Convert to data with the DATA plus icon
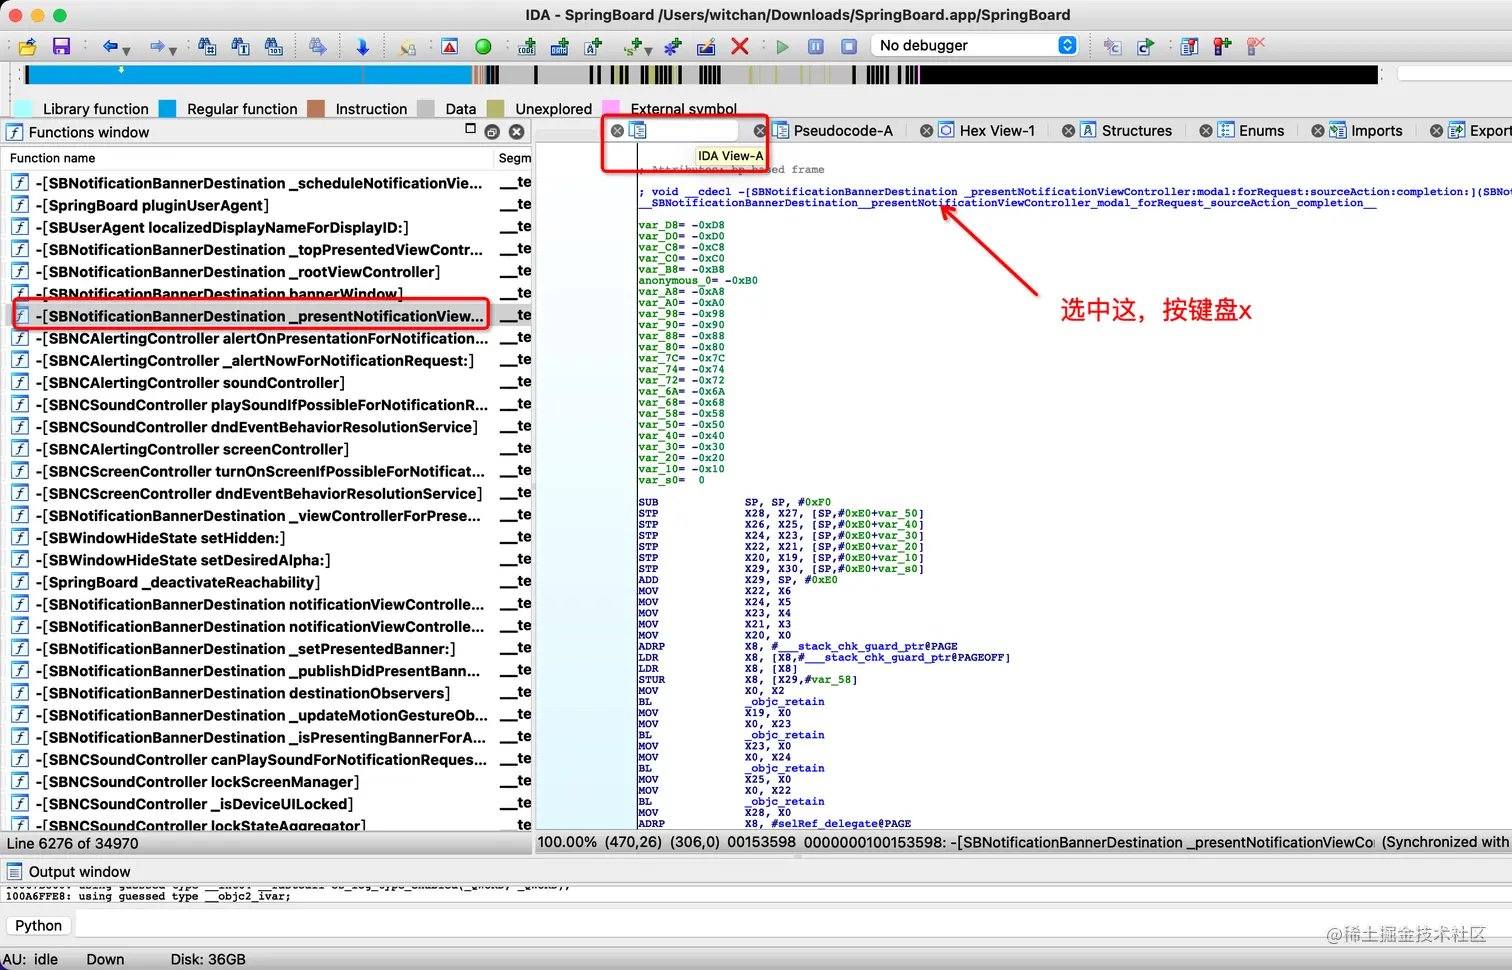 point(560,46)
